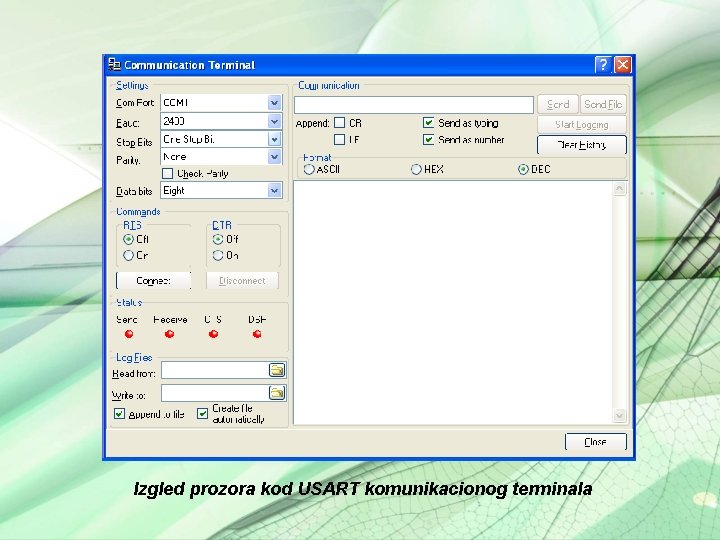
Task: Open the Baud rate dropdown
Action: point(274,121)
